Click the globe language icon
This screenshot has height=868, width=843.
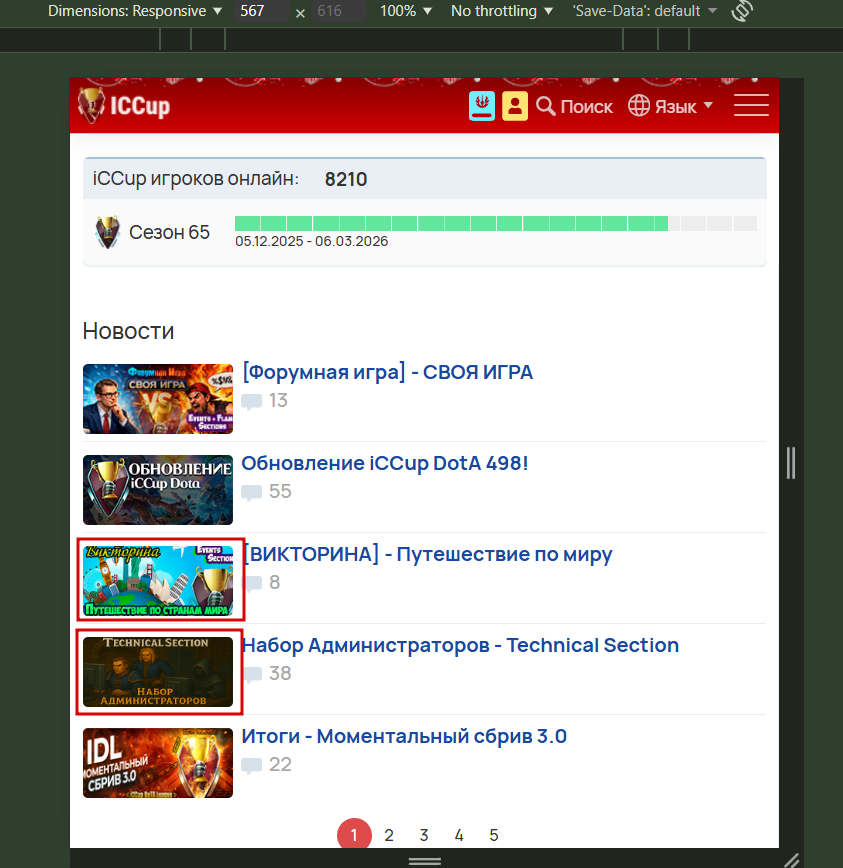[639, 106]
